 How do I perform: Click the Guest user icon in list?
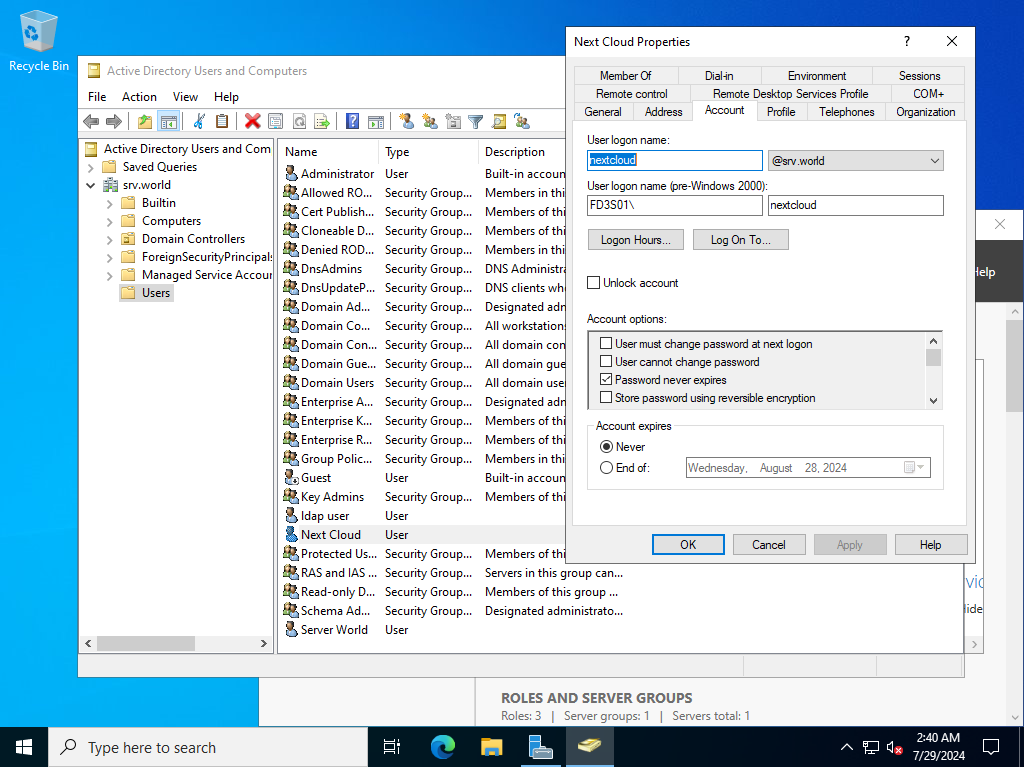(291, 478)
